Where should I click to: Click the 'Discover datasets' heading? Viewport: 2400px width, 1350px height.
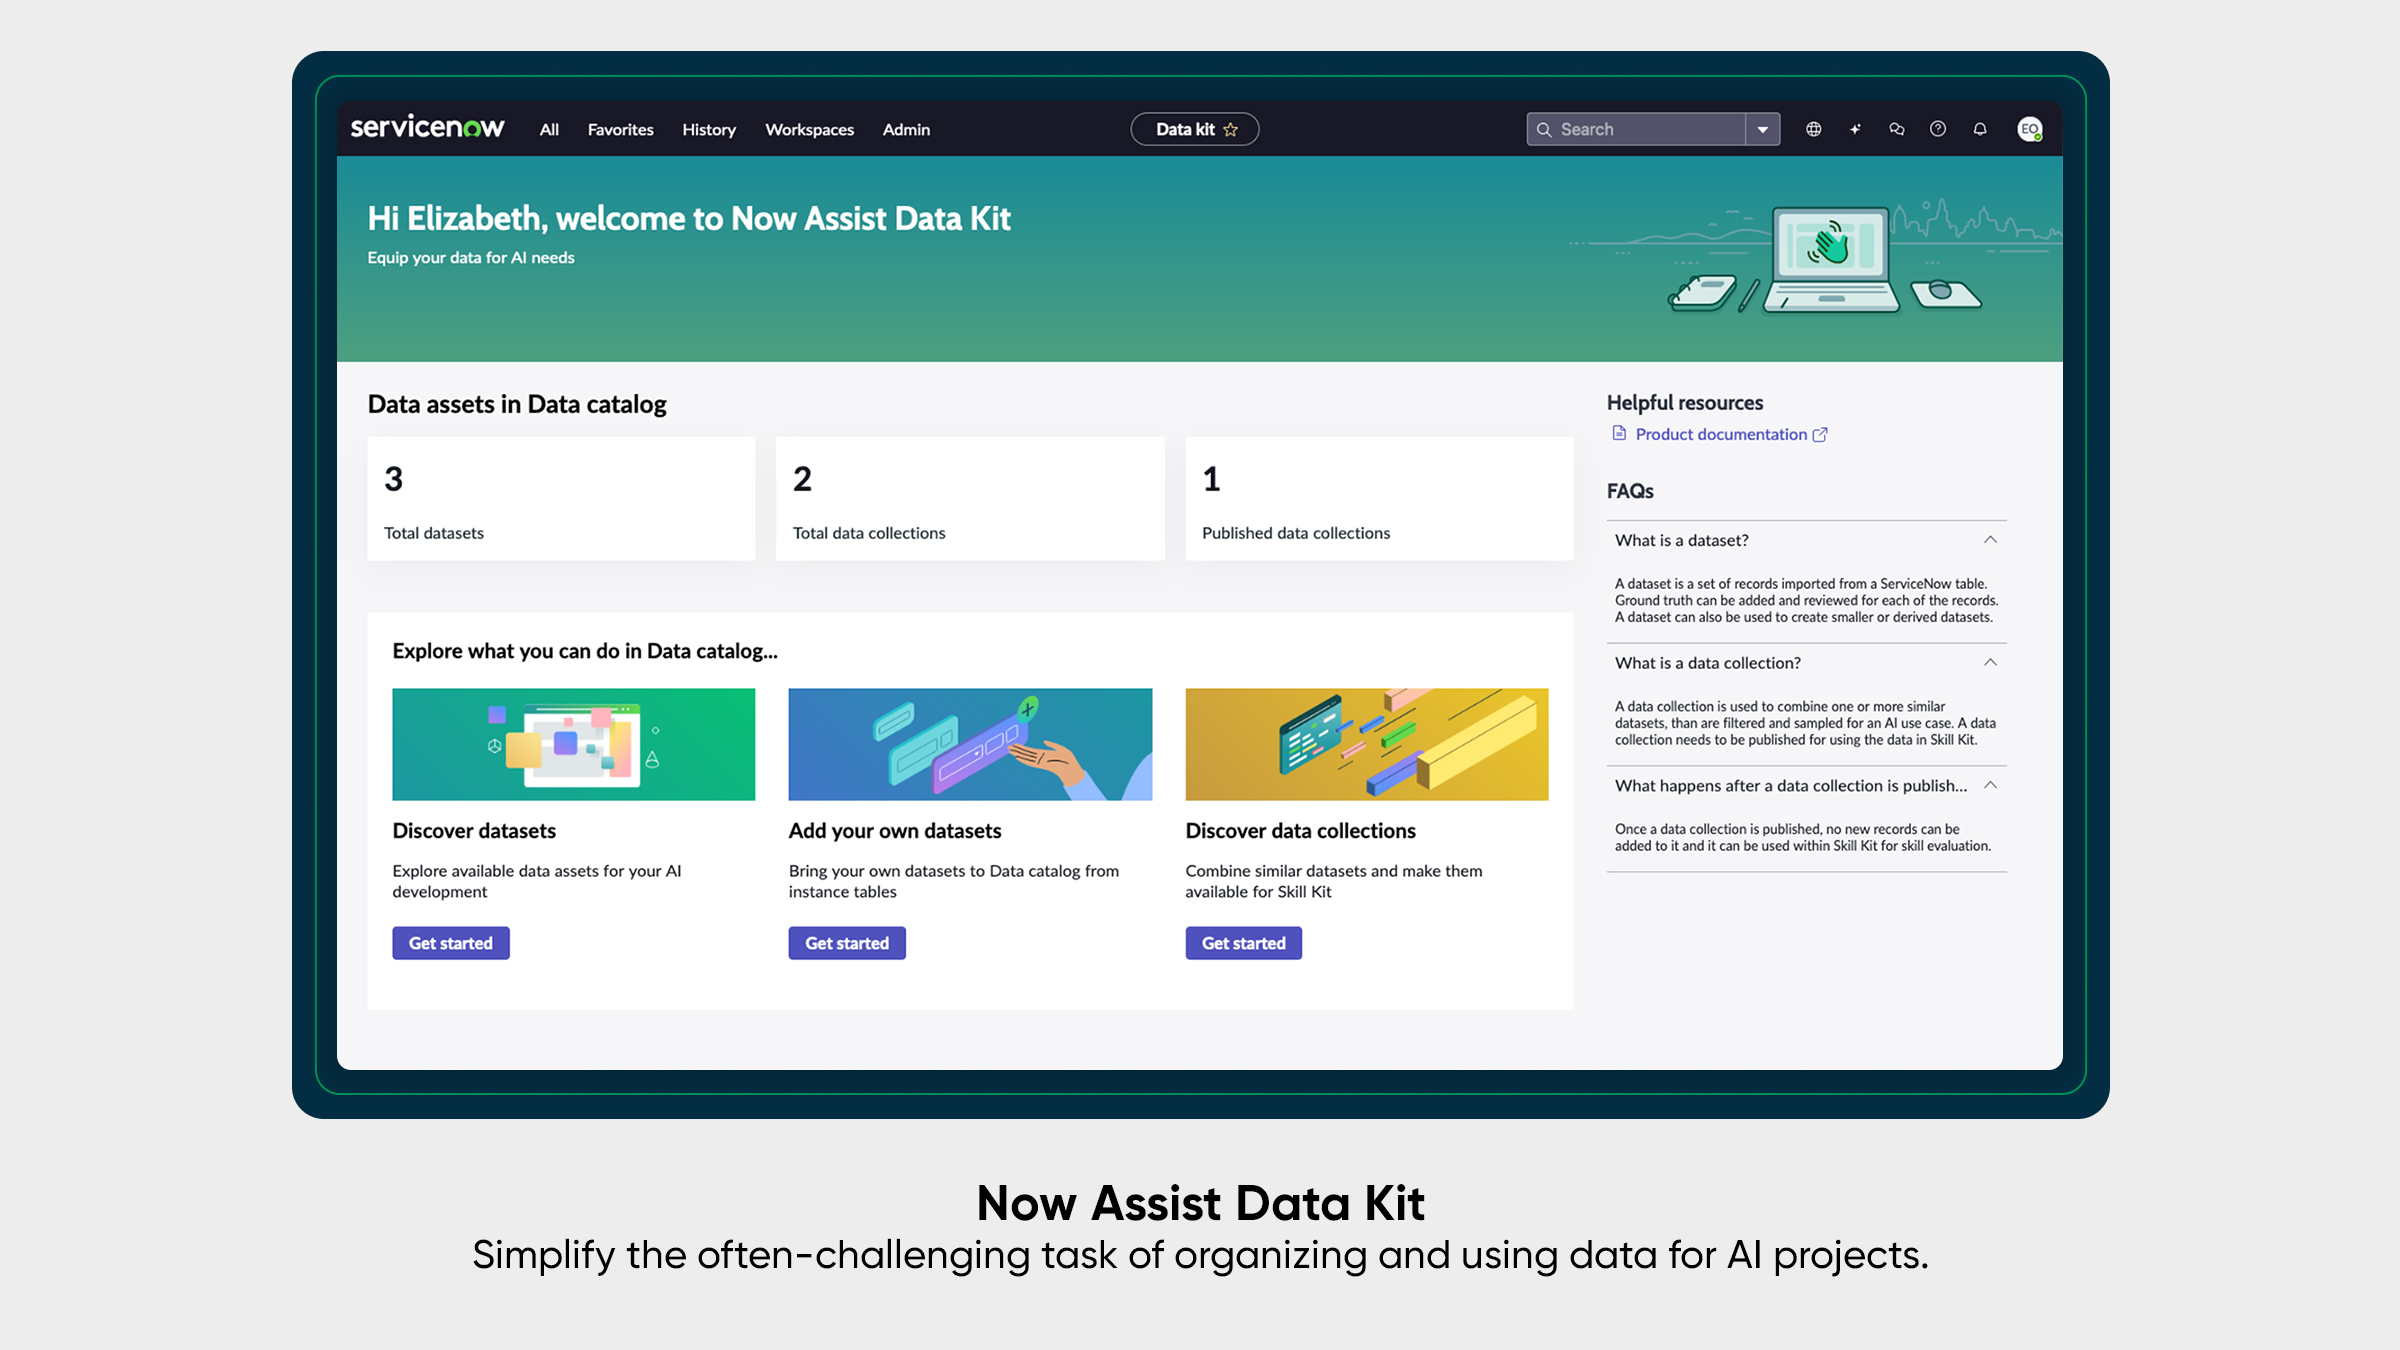click(474, 830)
